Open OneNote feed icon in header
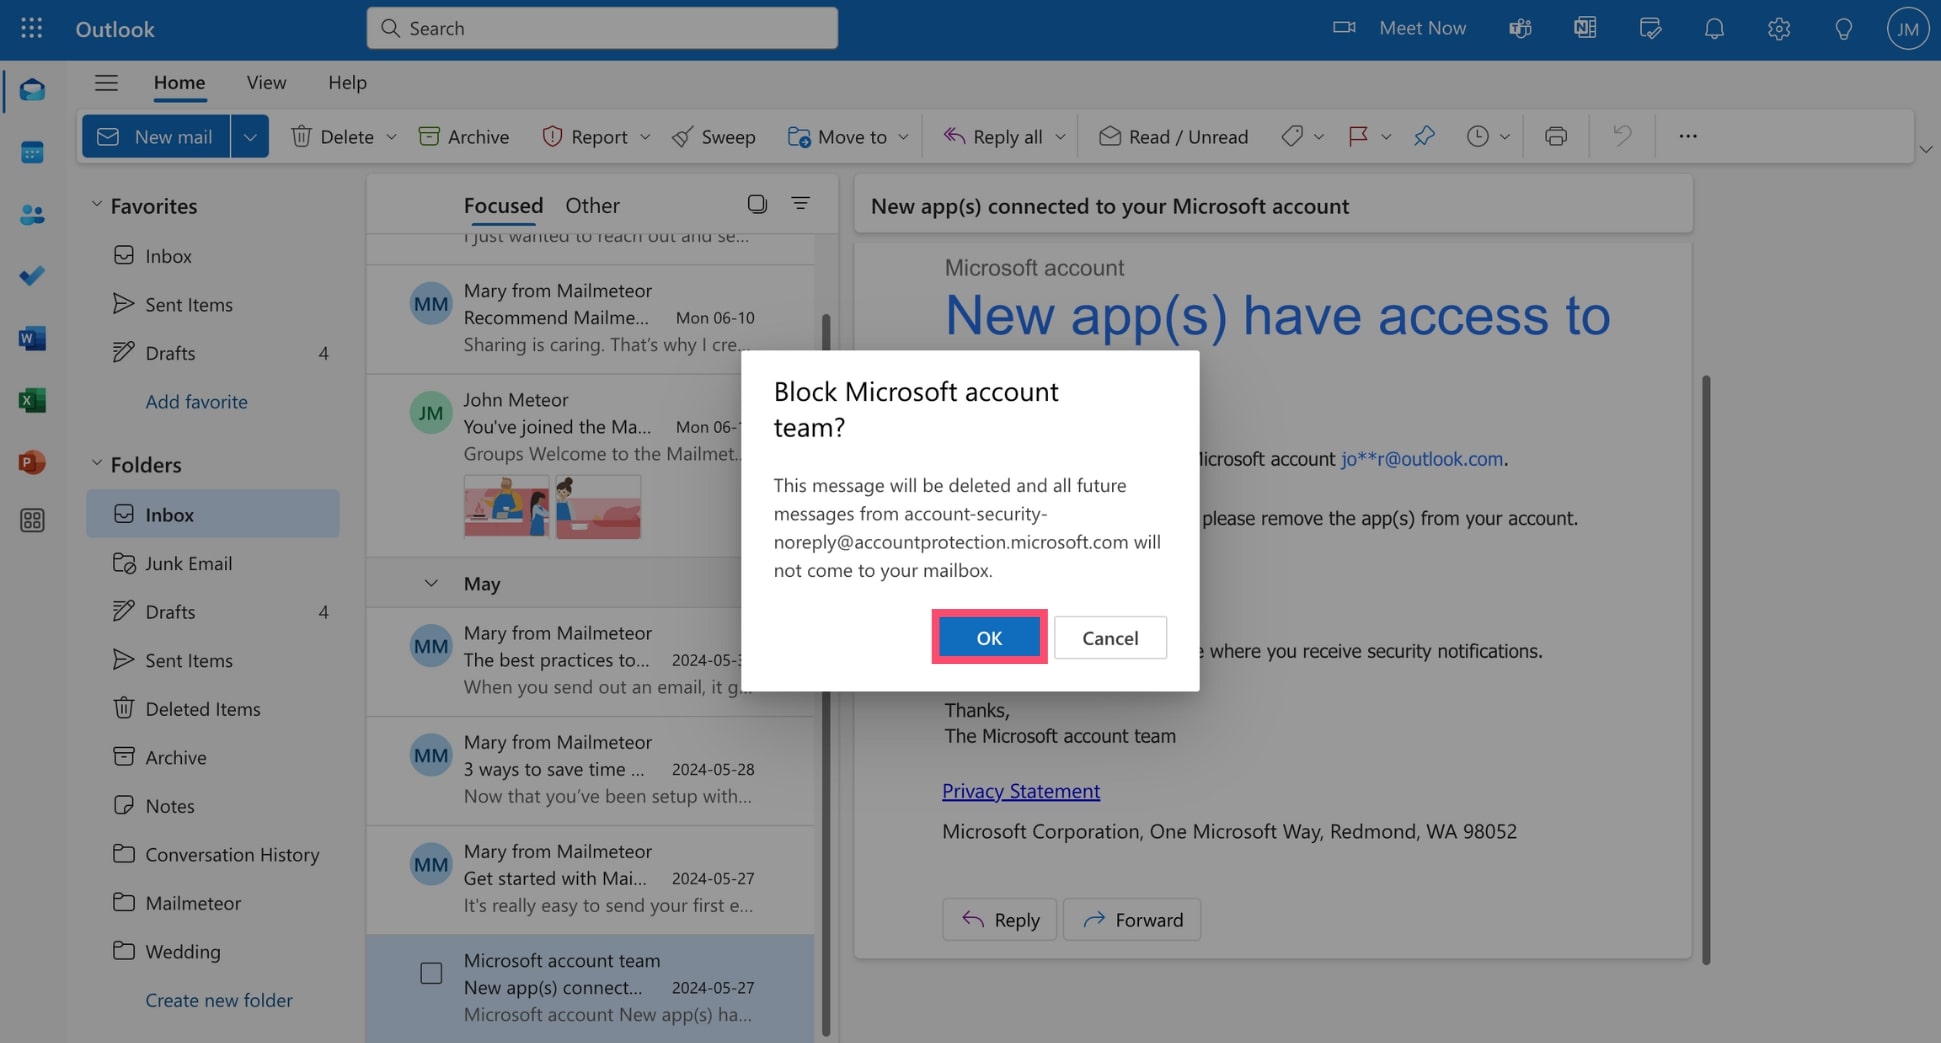Image resolution: width=1941 pixels, height=1043 pixels. point(1585,28)
